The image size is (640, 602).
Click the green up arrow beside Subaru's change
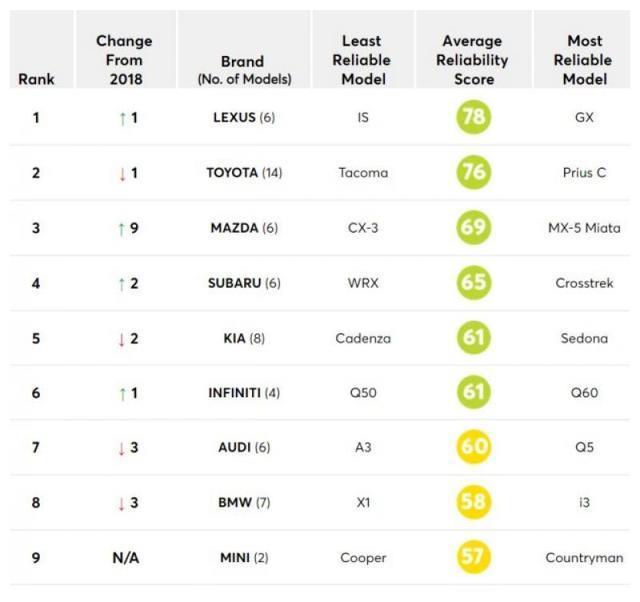(121, 284)
